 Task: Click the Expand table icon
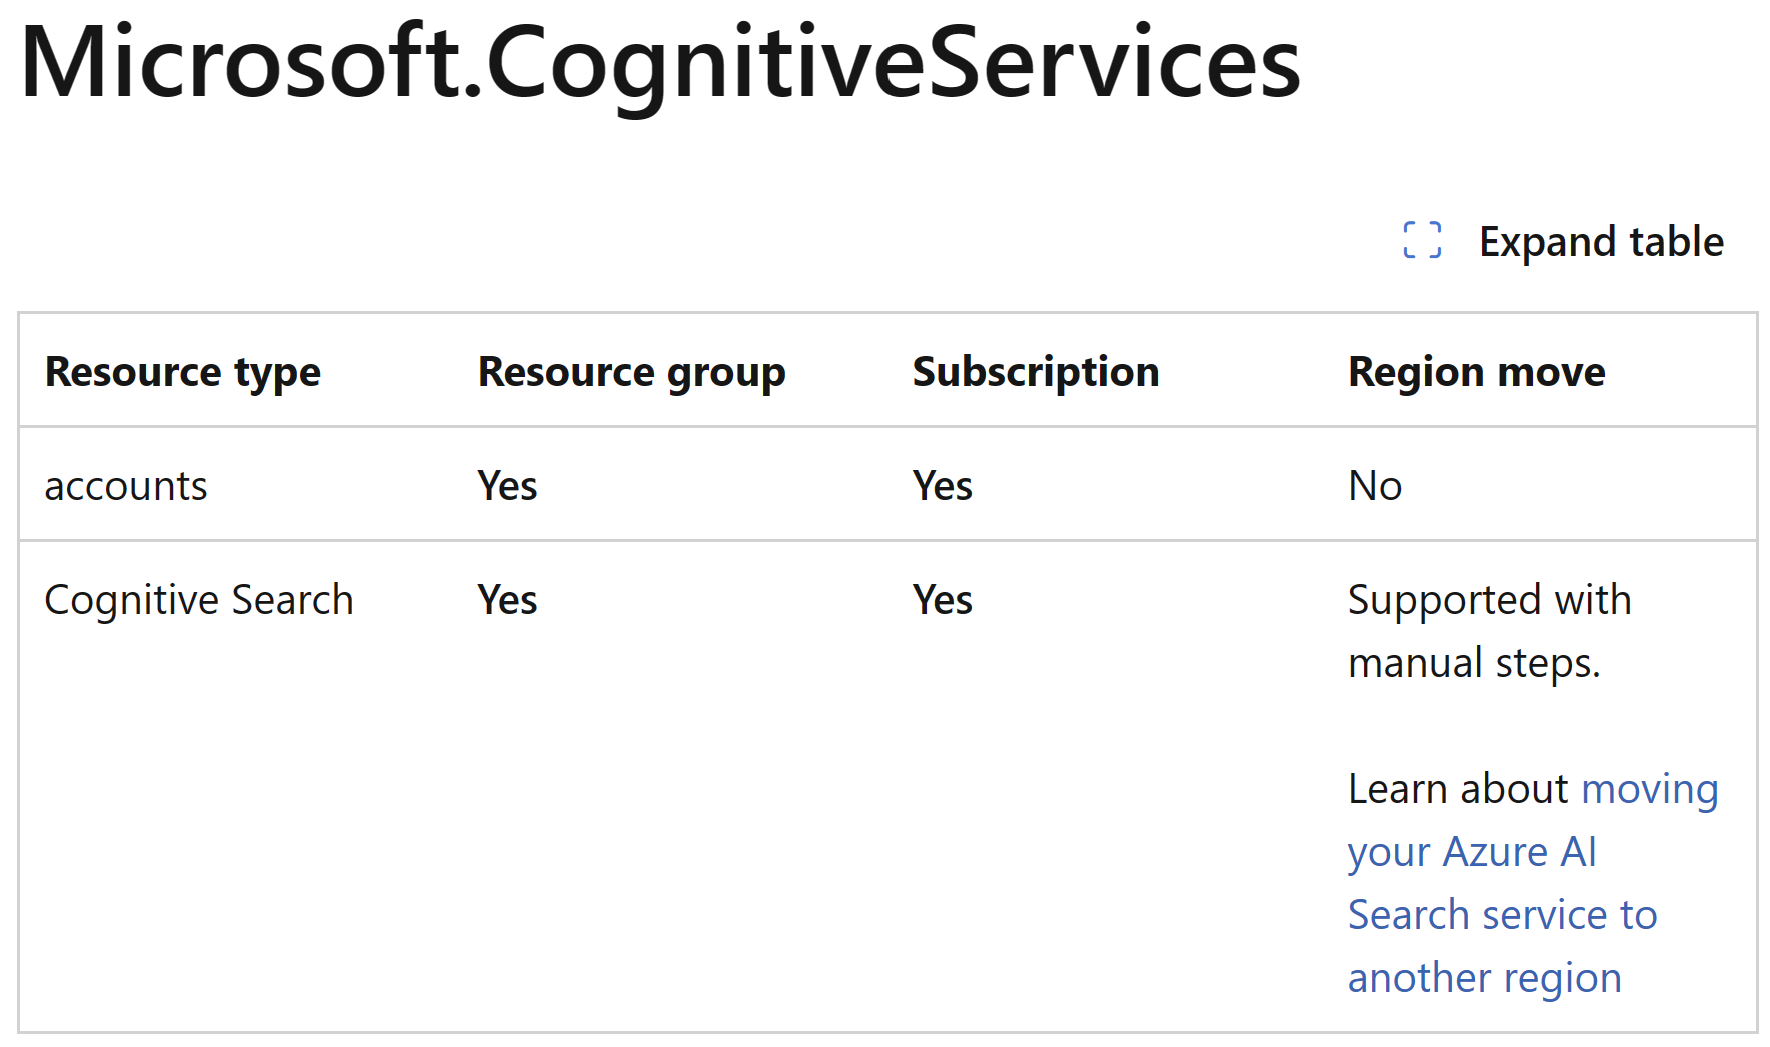click(x=1422, y=240)
